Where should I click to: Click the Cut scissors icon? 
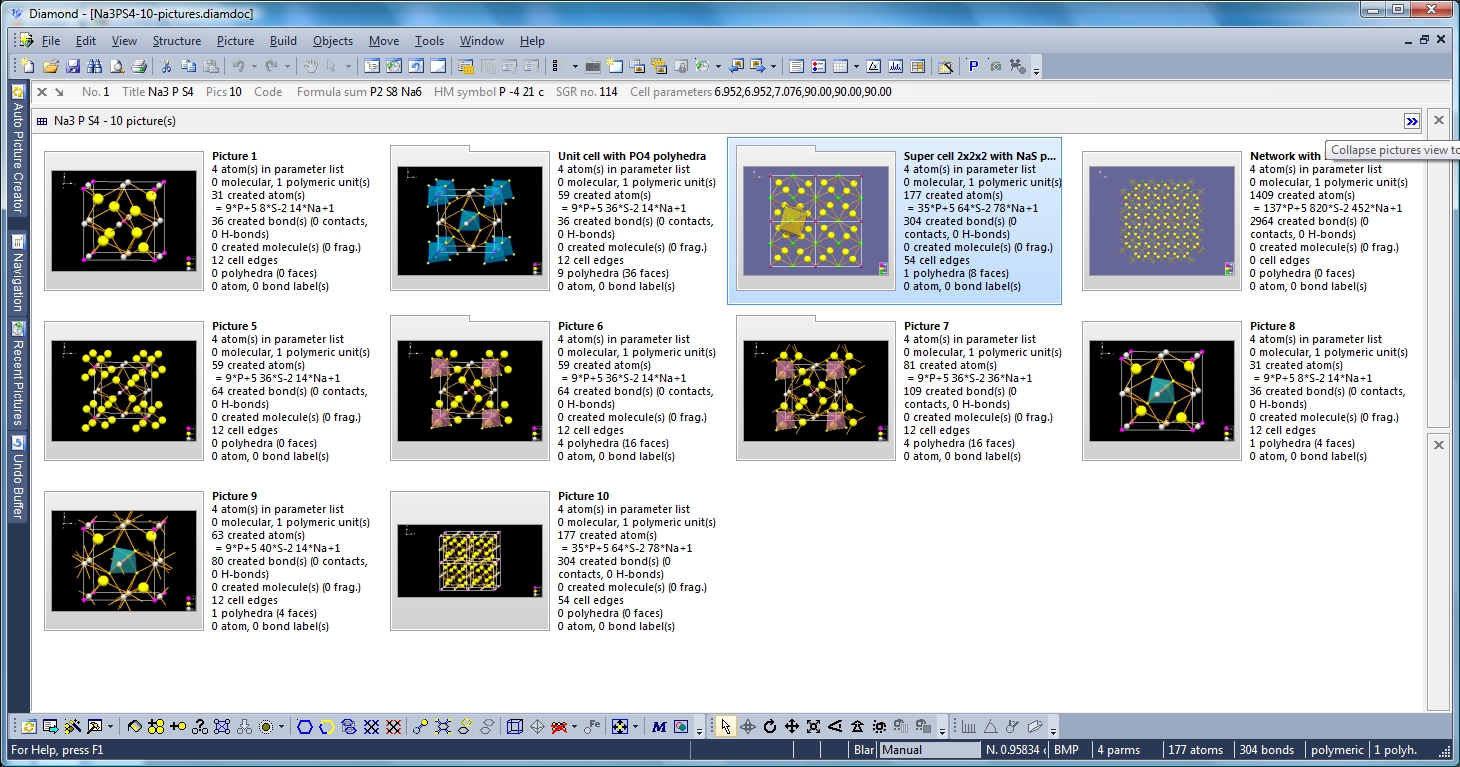166,66
